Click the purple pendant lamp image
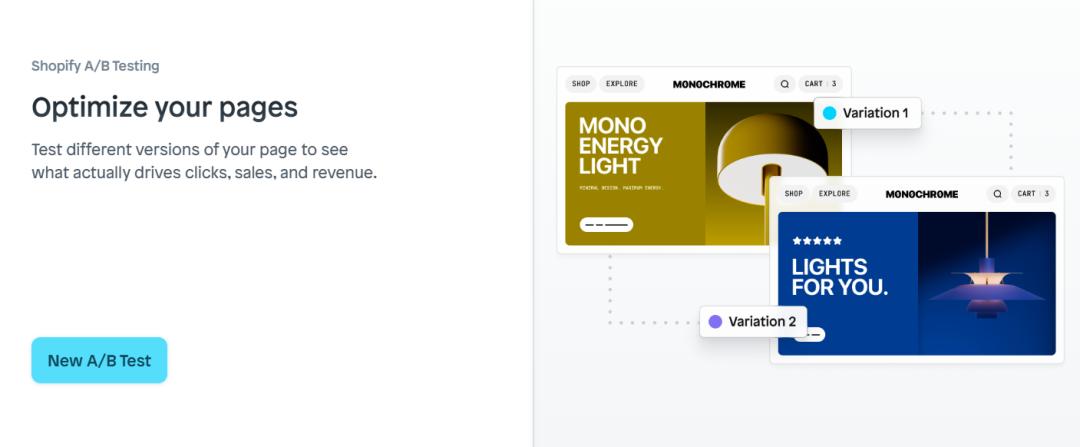Viewport: 1080px width, 447px height. point(986,283)
